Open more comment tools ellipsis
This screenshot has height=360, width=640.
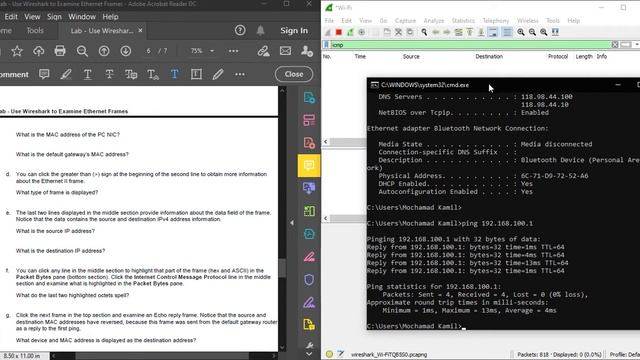pyautogui.click(x=240, y=74)
